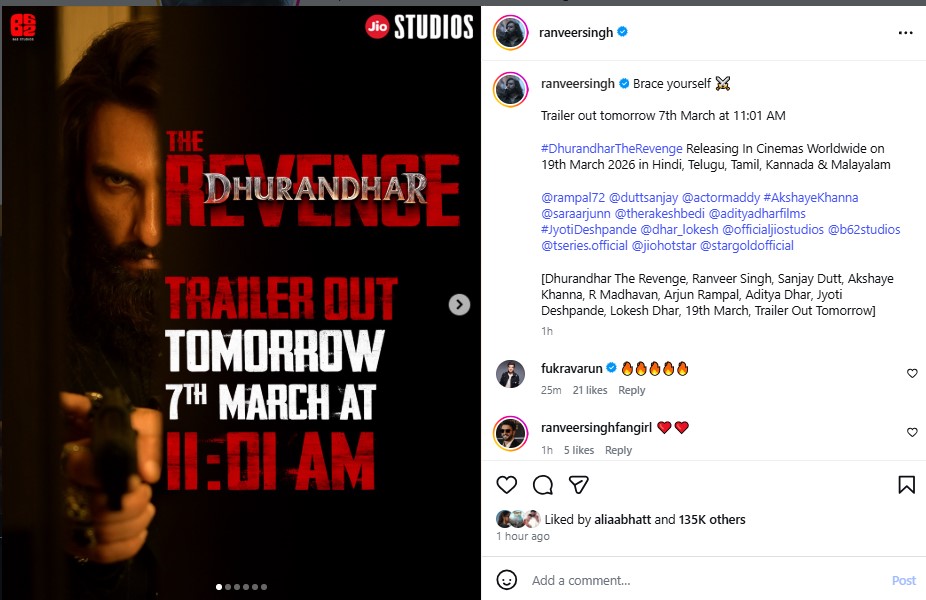926x600 pixels.
Task: Open the three-dot more options menu
Action: 905,32
